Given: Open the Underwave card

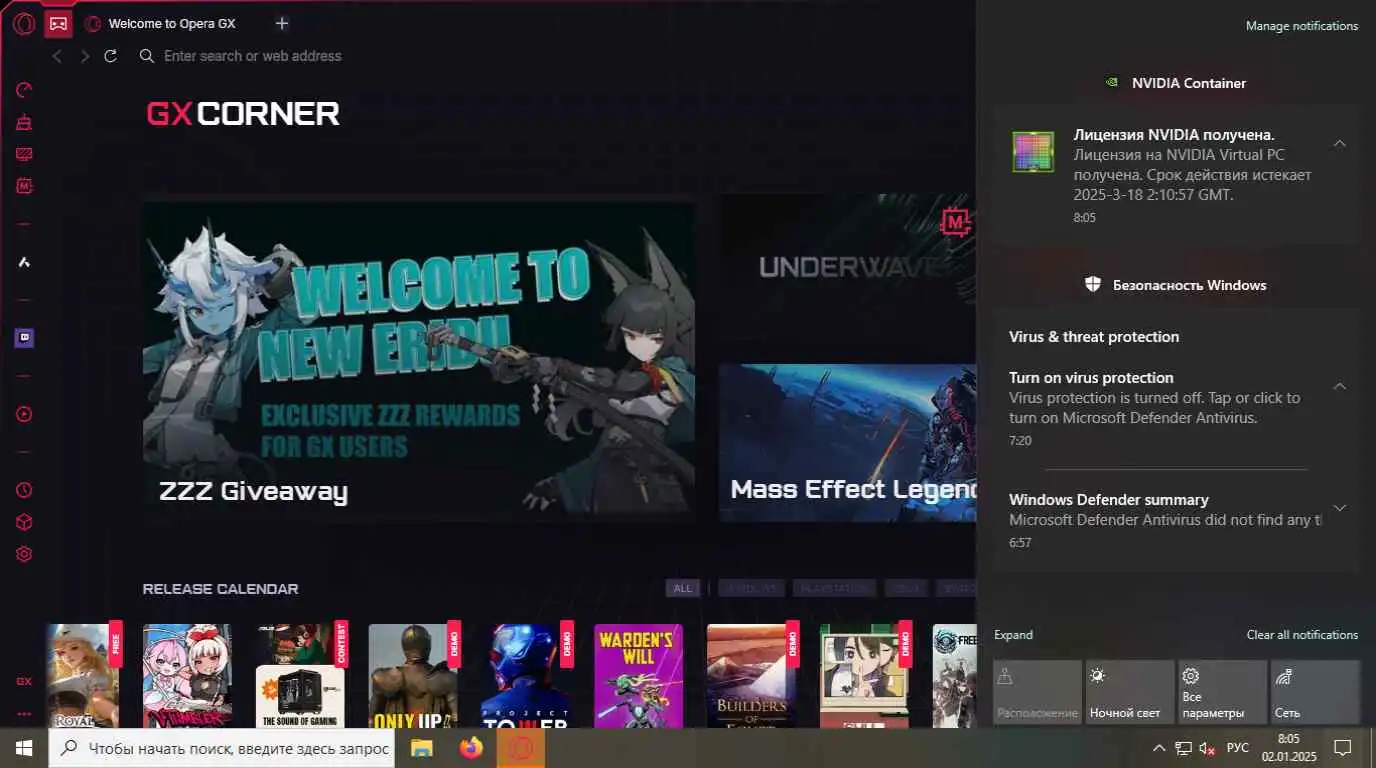Looking at the screenshot, I should click(847, 271).
